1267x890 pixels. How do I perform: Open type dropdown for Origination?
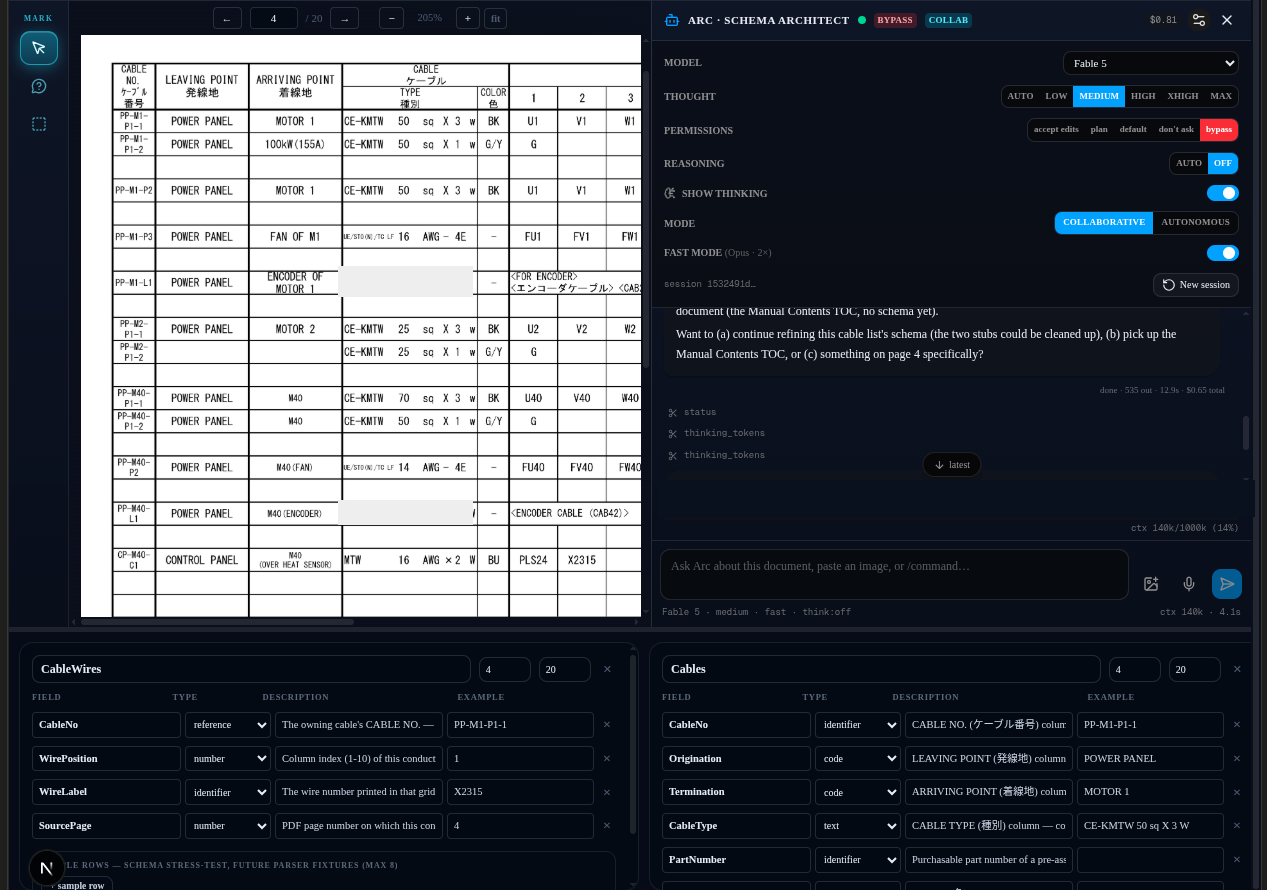pyautogui.click(x=858, y=759)
